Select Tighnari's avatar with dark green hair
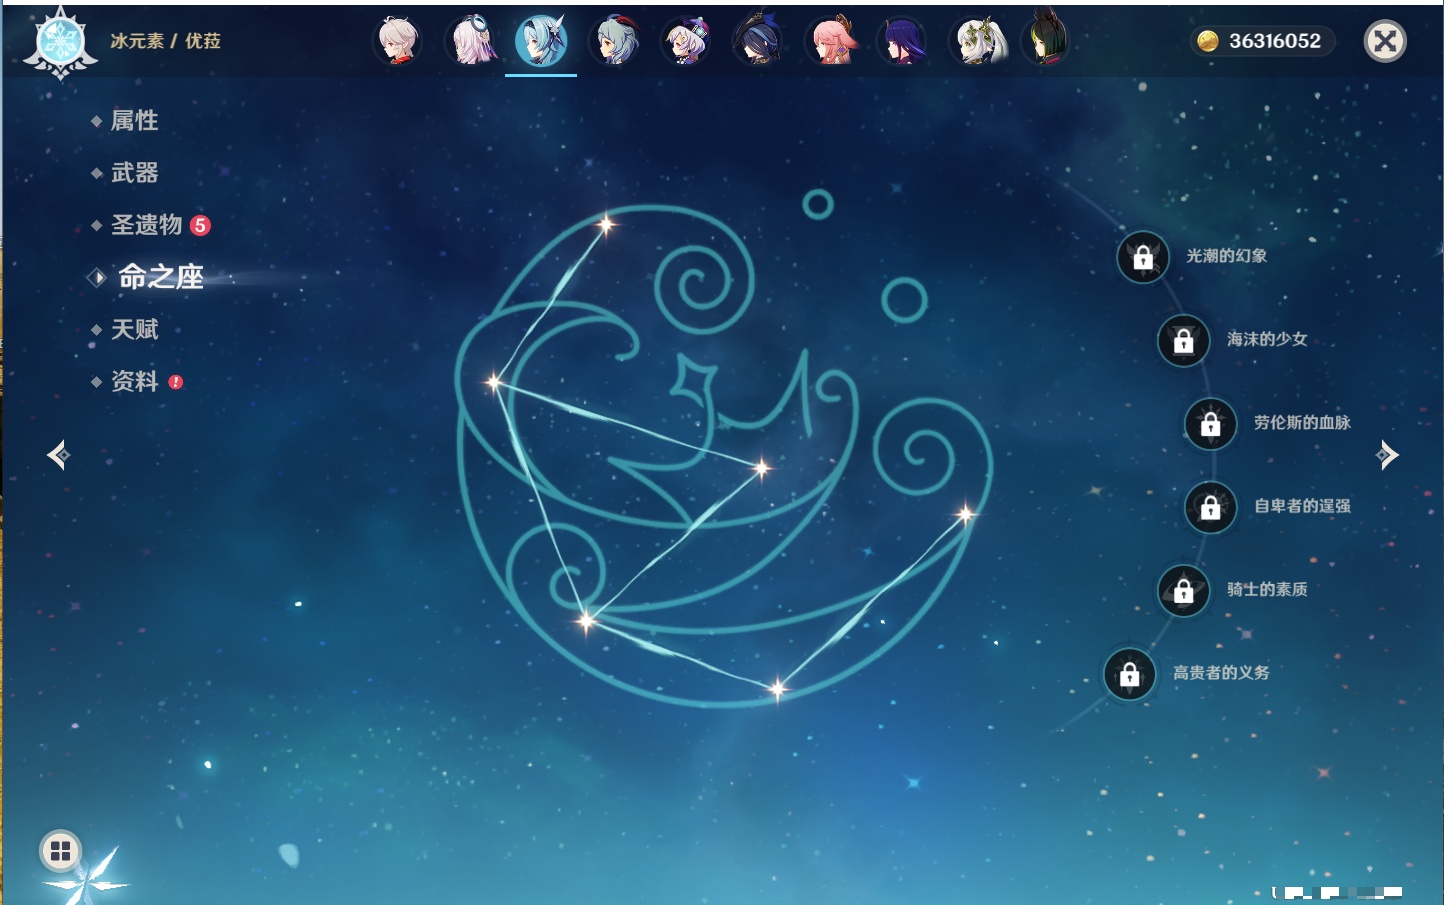Screen dimensions: 1444x905 click(x=1046, y=41)
